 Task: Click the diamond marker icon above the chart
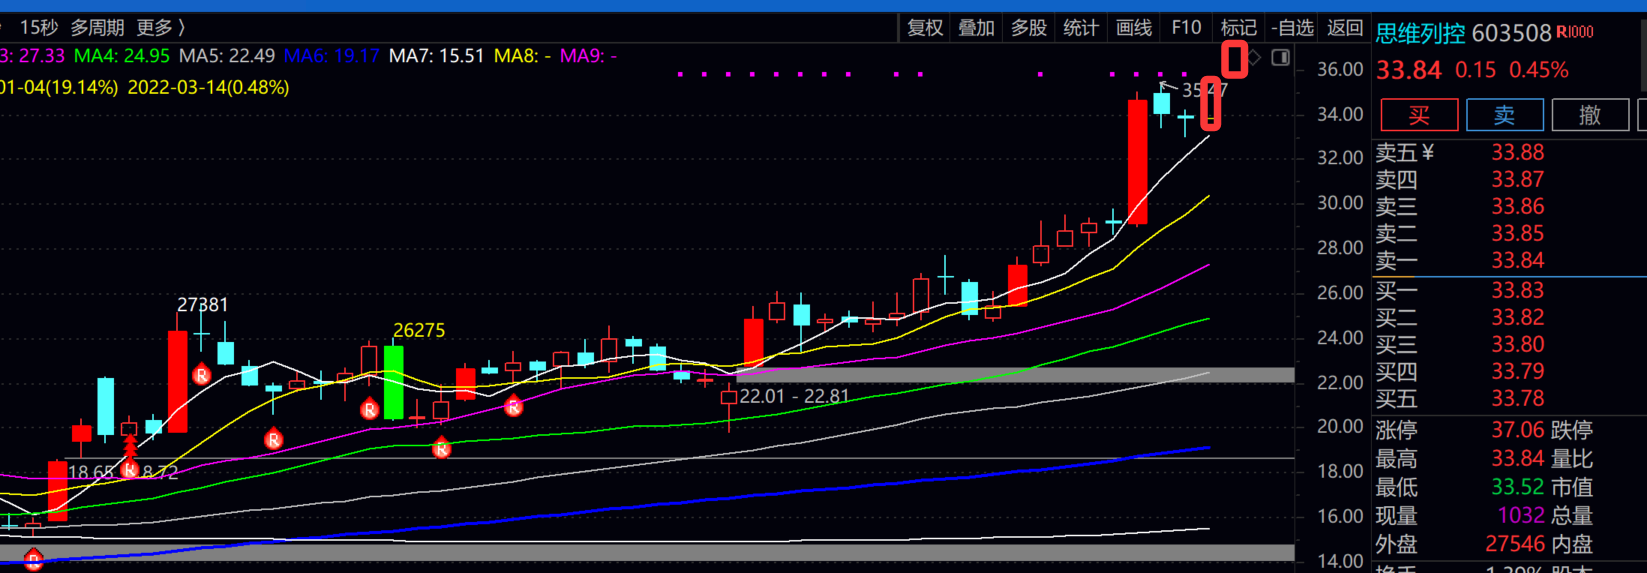point(1254,57)
